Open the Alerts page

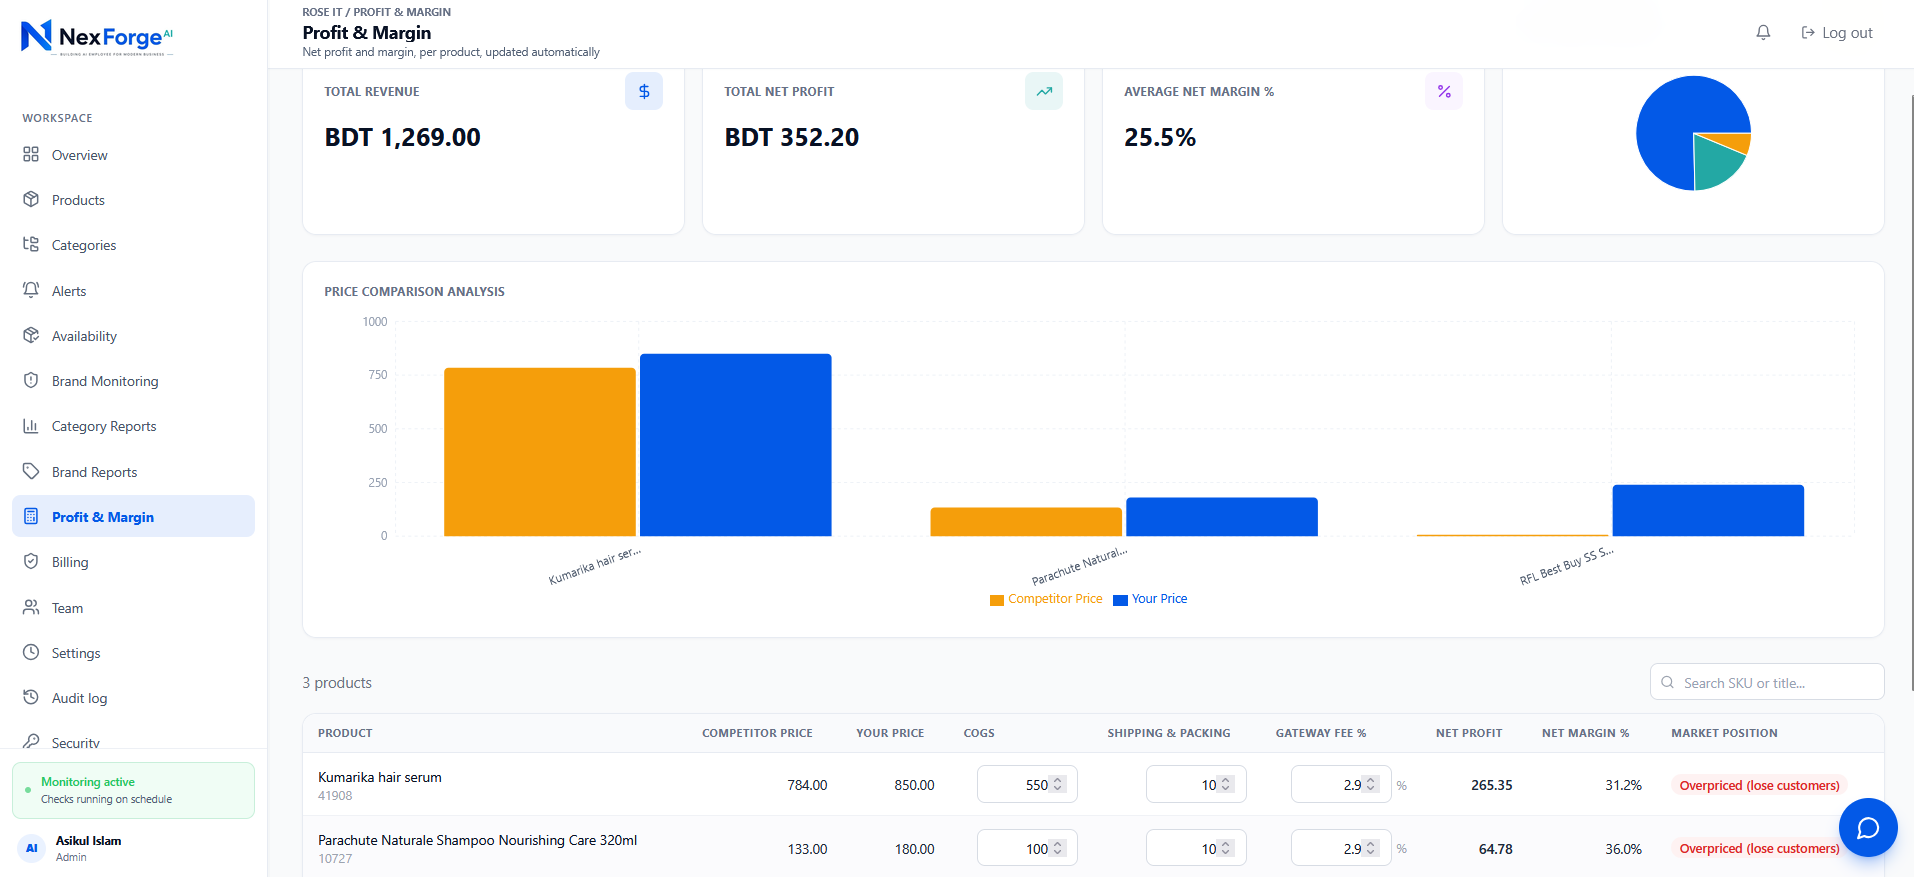coord(133,291)
